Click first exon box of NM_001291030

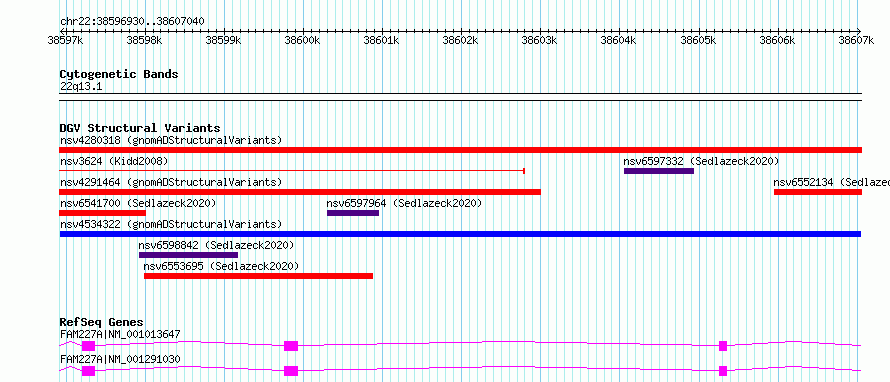89,371
